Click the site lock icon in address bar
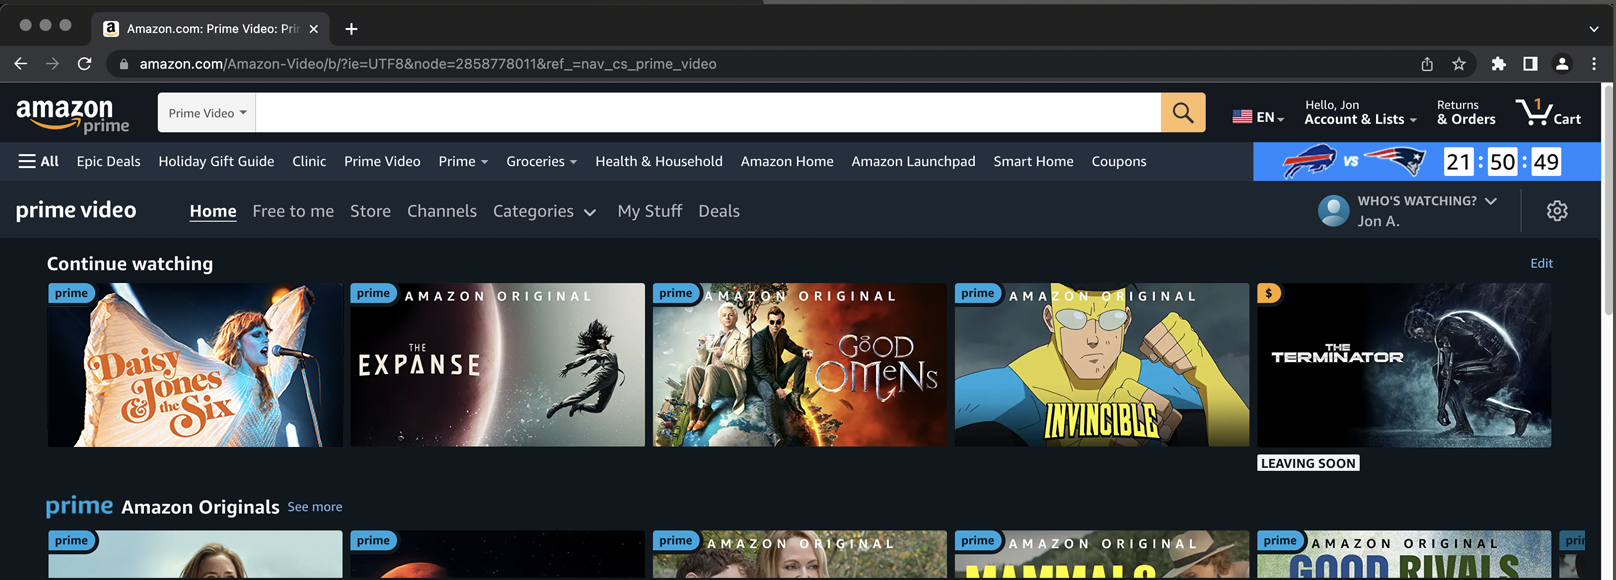 124,64
